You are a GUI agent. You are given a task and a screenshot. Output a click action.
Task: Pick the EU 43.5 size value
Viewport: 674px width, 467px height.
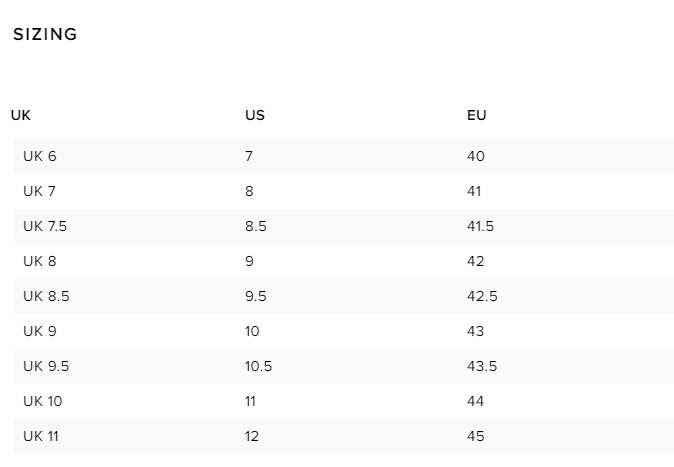482,366
